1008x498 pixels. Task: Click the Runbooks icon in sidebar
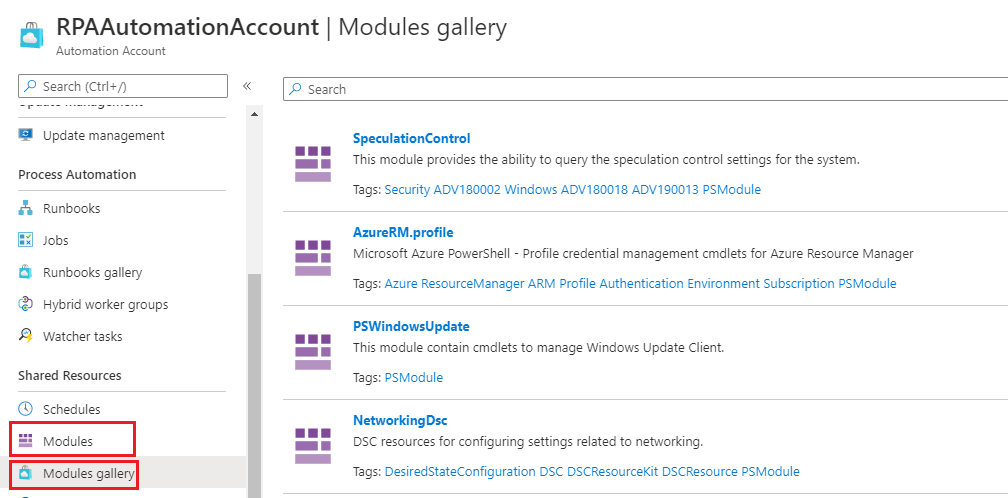click(x=26, y=208)
